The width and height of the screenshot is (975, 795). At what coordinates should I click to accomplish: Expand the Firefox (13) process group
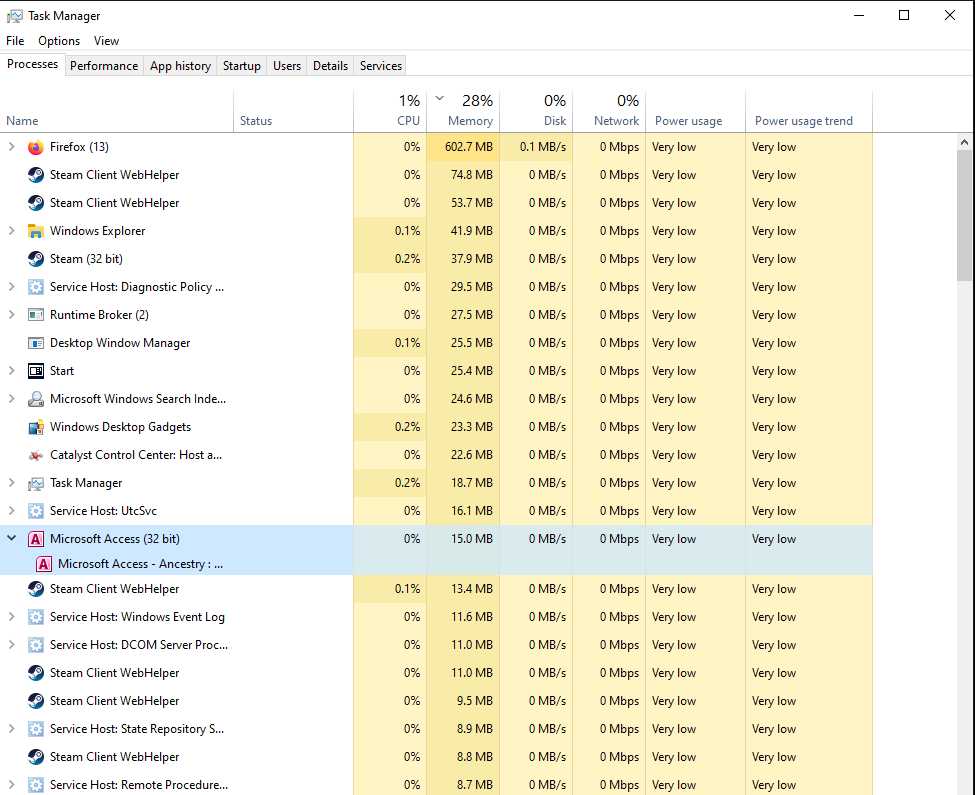coord(11,147)
